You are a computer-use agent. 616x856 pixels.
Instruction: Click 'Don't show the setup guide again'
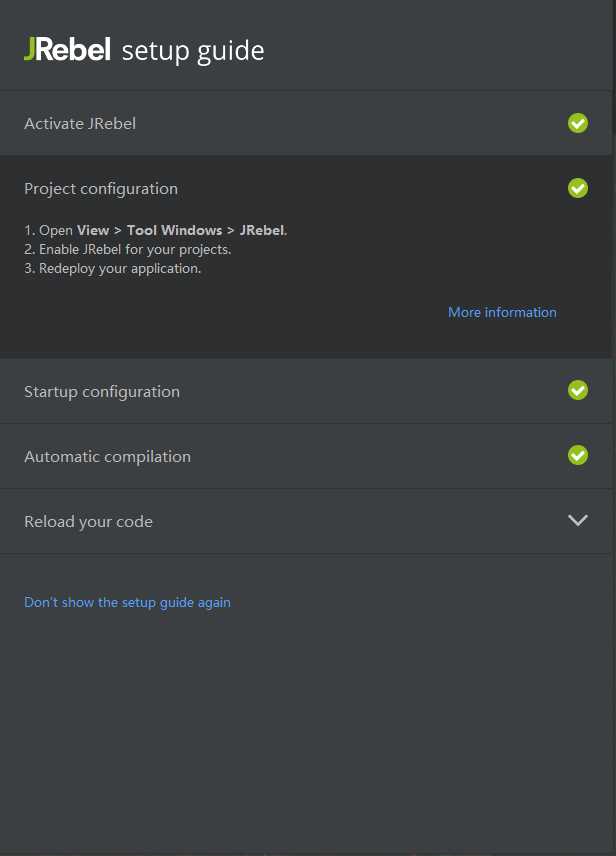pos(127,603)
